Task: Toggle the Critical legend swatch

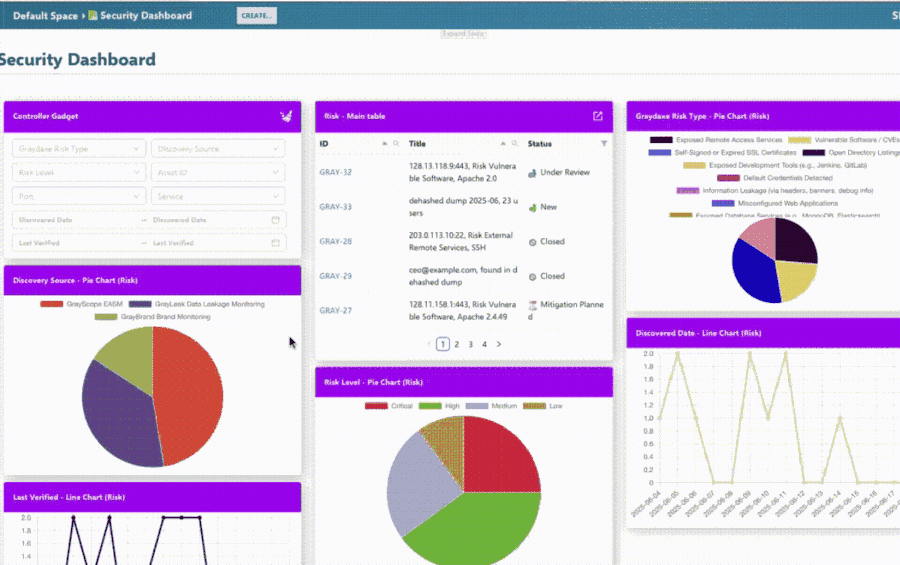Action: [376, 406]
